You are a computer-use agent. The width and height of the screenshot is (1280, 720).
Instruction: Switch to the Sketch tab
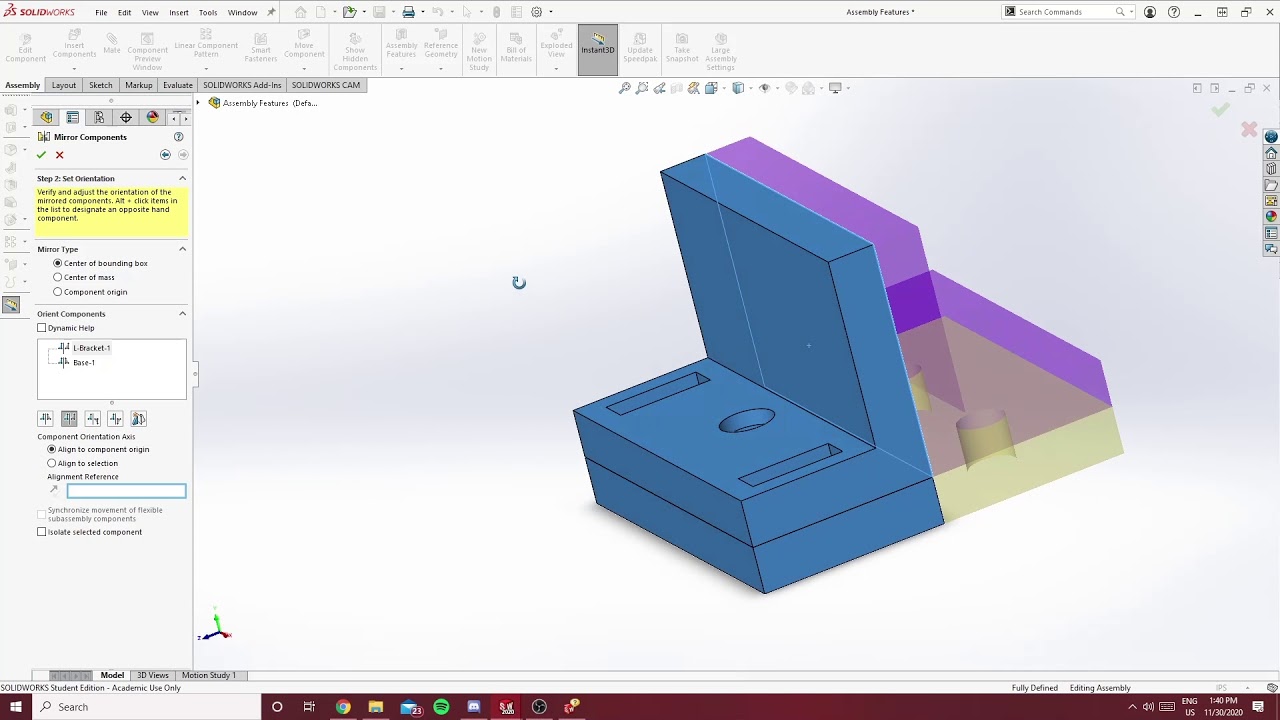point(101,85)
